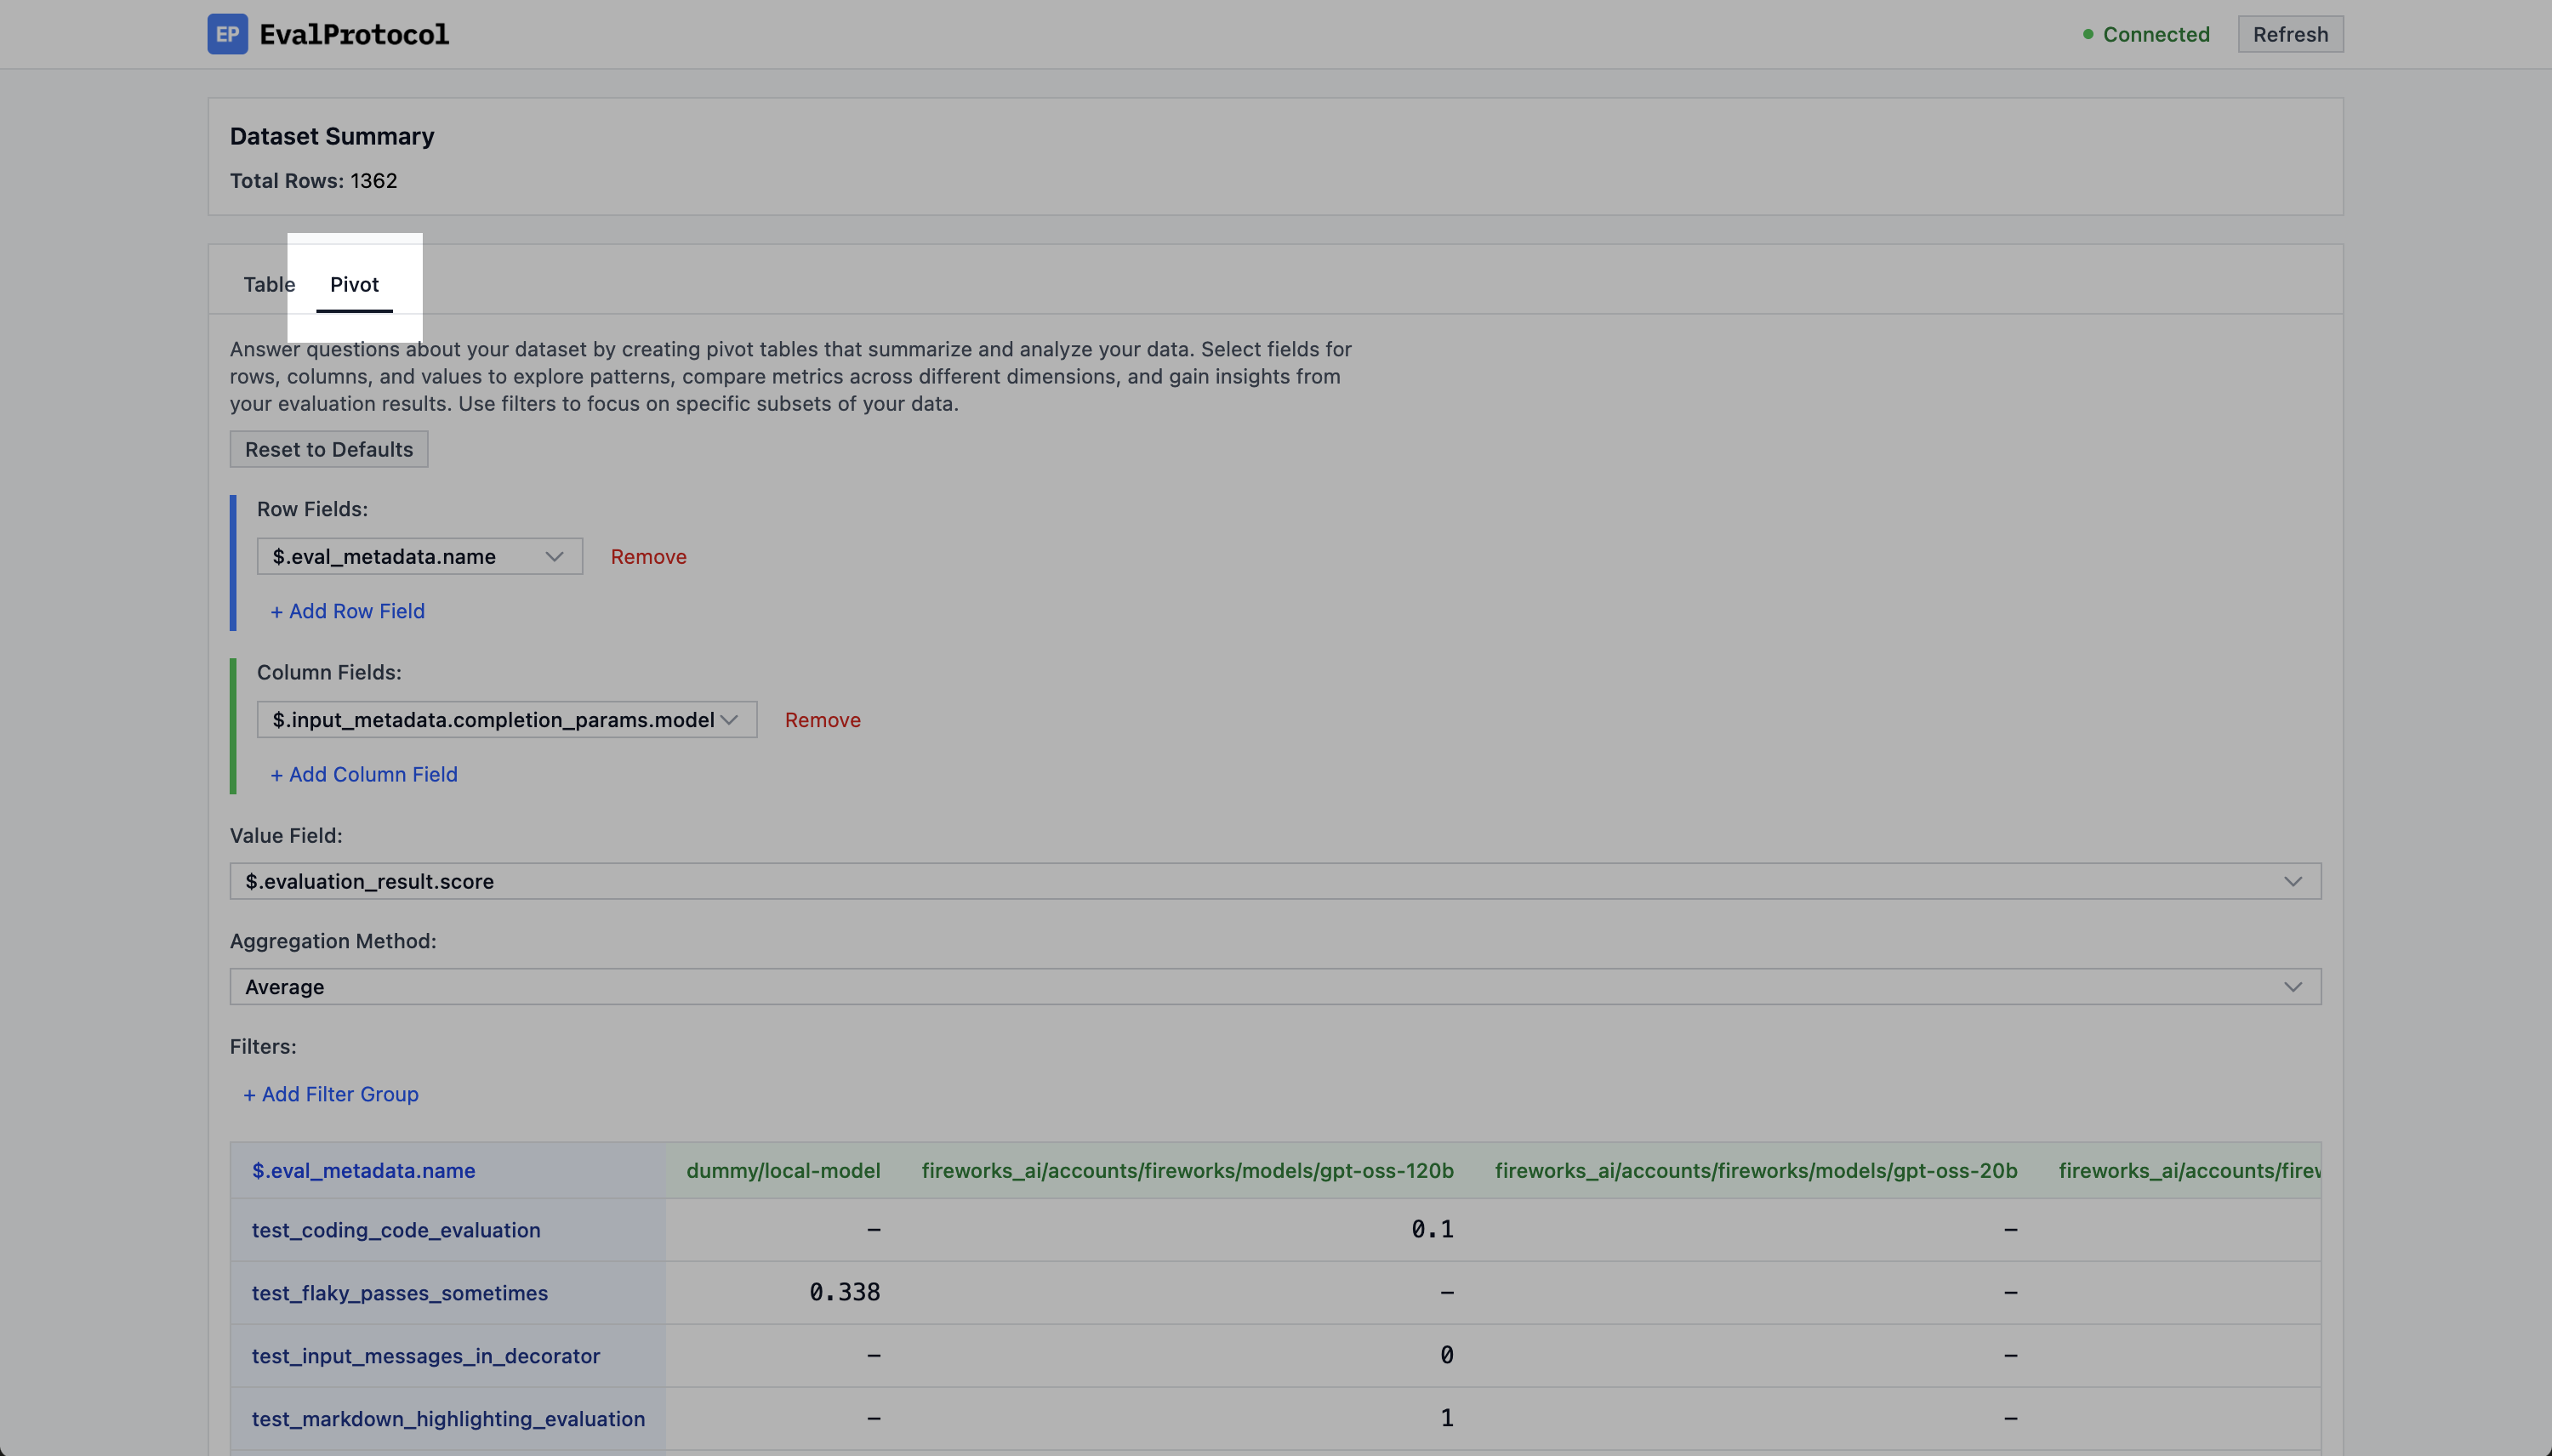Click Add Row Field link
Viewport: 2552px width, 1456px height.
pyautogui.click(x=347, y=611)
